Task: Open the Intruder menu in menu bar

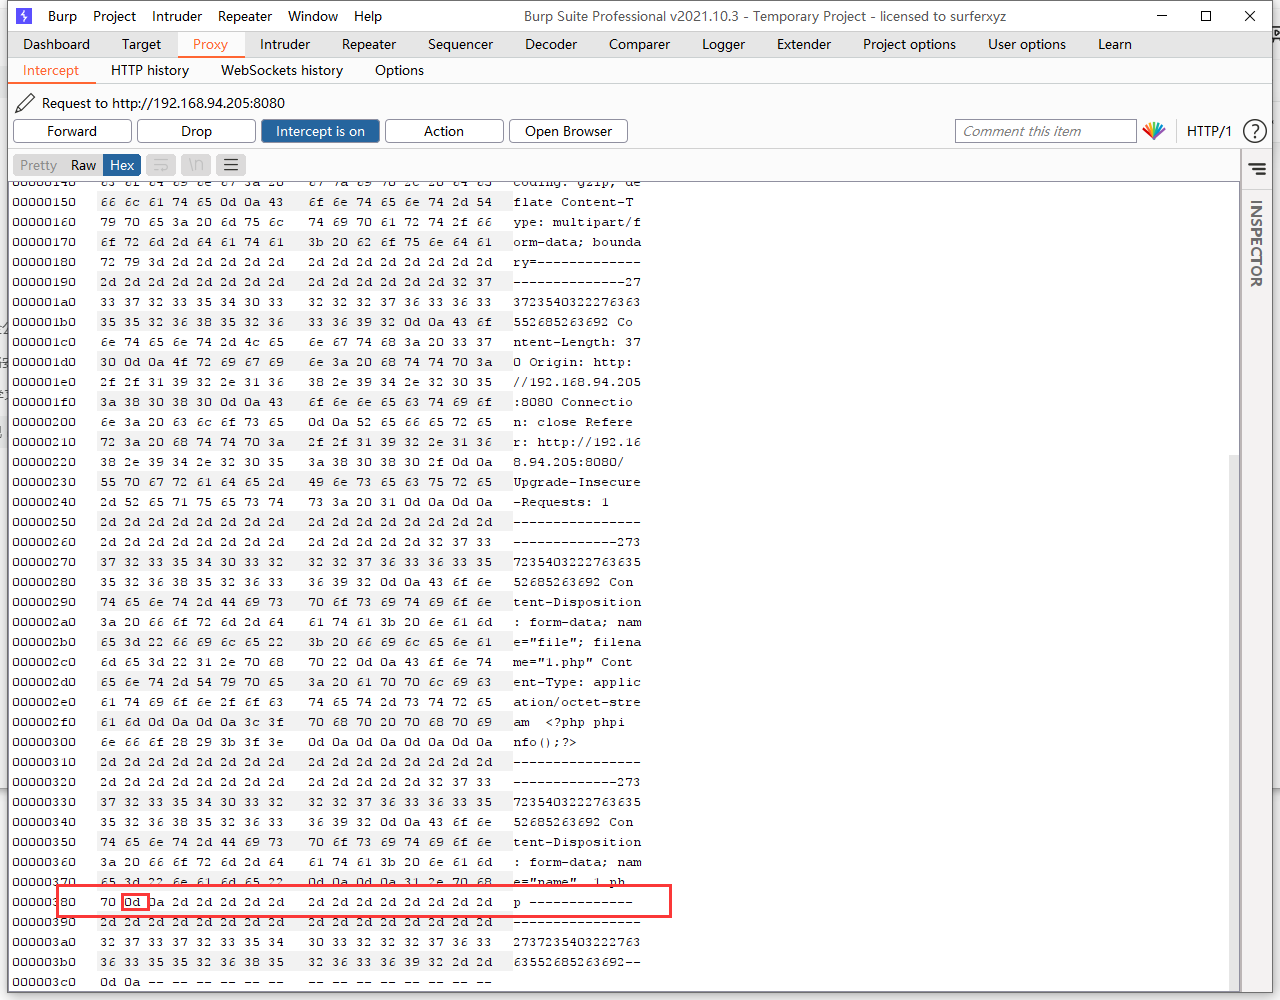Action: [177, 16]
